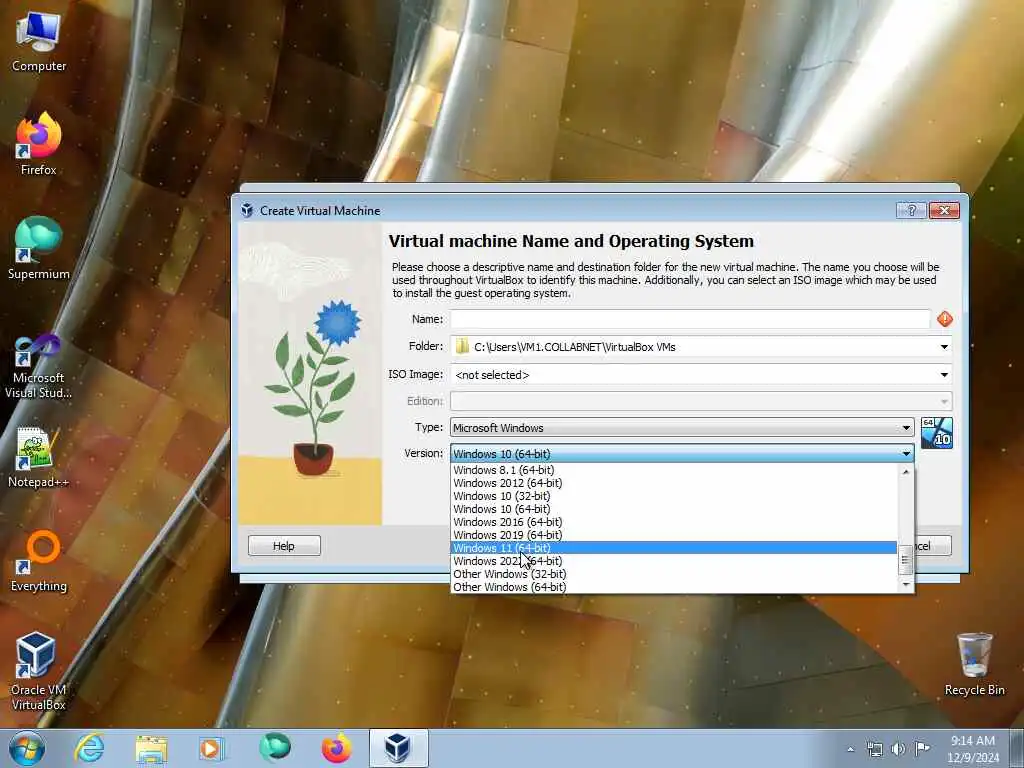Open Windows Media Player from the taskbar
1024x768 pixels.
211,748
